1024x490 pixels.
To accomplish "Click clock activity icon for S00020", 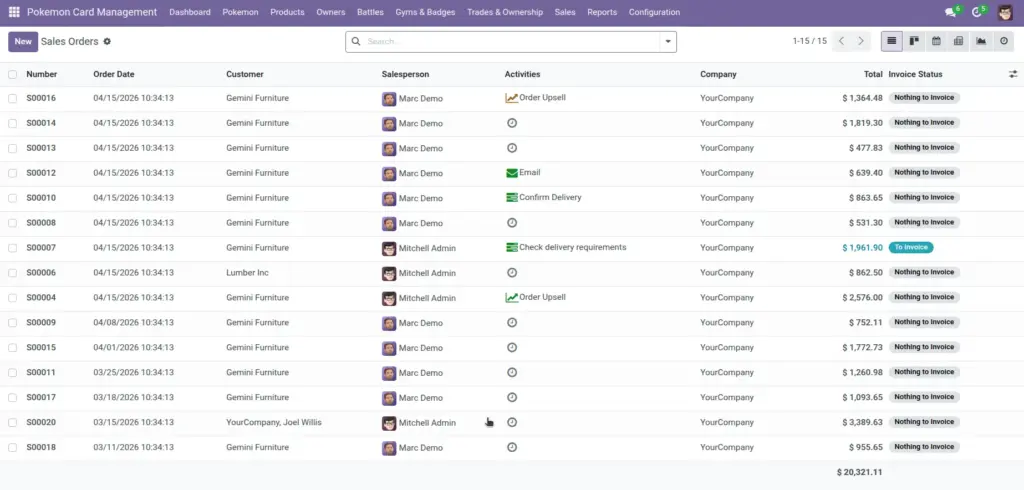I will pos(512,422).
